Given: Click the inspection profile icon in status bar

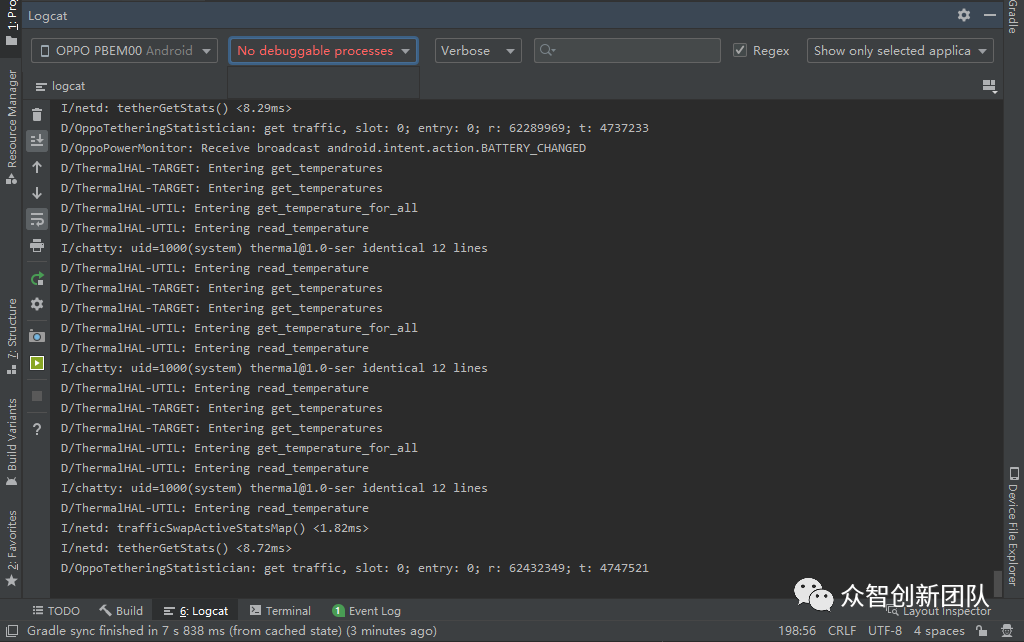Looking at the screenshot, I should 1008,631.
